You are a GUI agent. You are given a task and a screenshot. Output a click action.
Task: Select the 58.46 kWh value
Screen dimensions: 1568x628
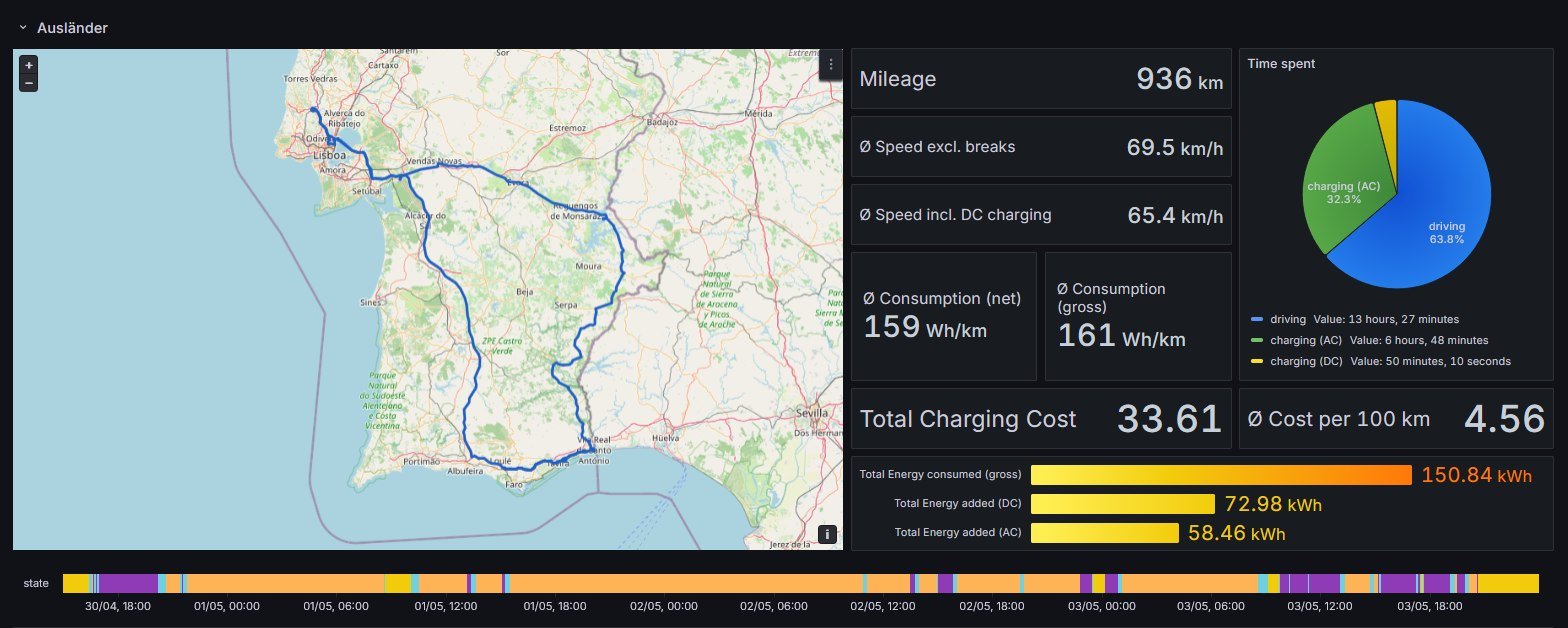click(x=1237, y=533)
